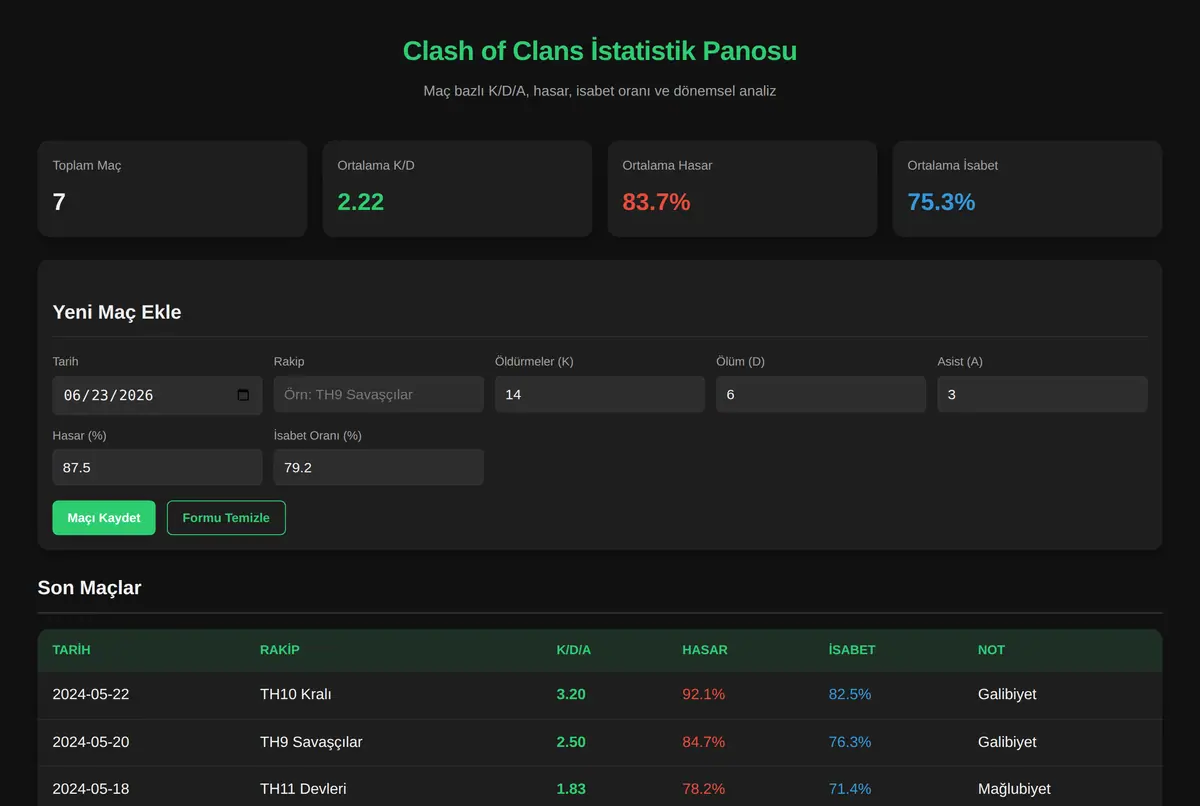Screen dimensions: 1200x806
Task: Select the İSABET column header
Action: pos(852,650)
